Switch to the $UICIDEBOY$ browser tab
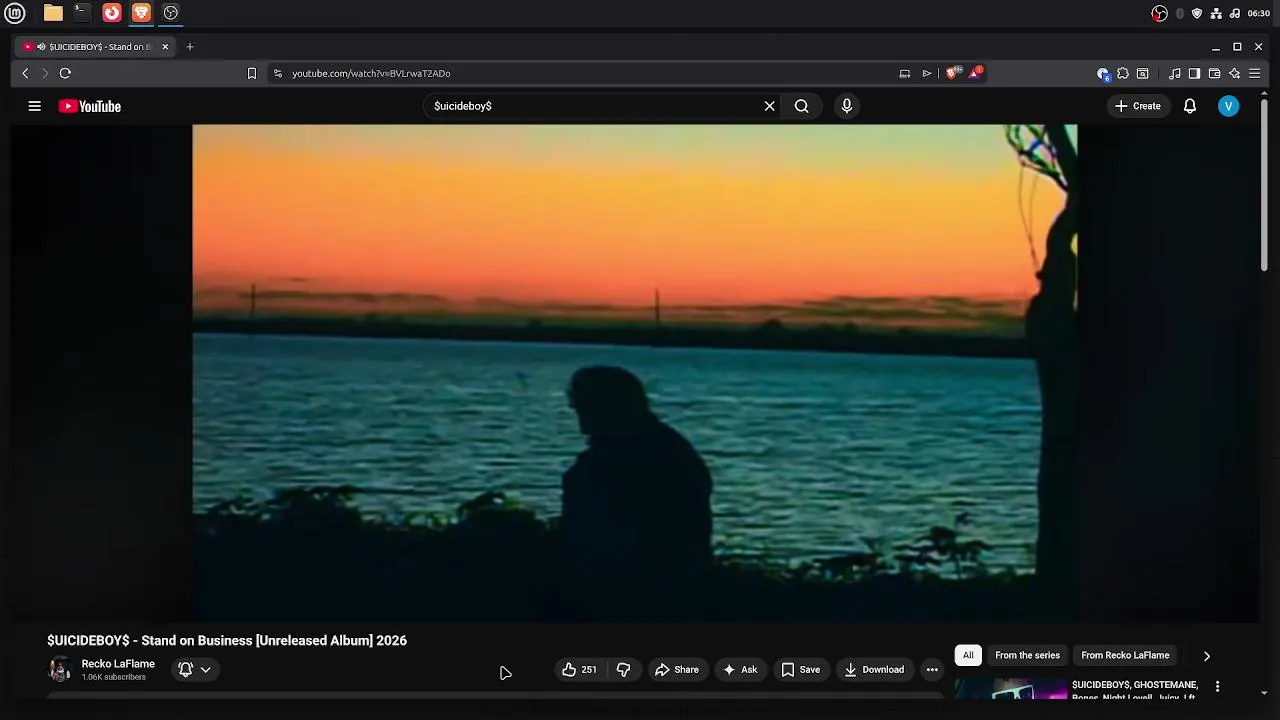 pos(93,47)
